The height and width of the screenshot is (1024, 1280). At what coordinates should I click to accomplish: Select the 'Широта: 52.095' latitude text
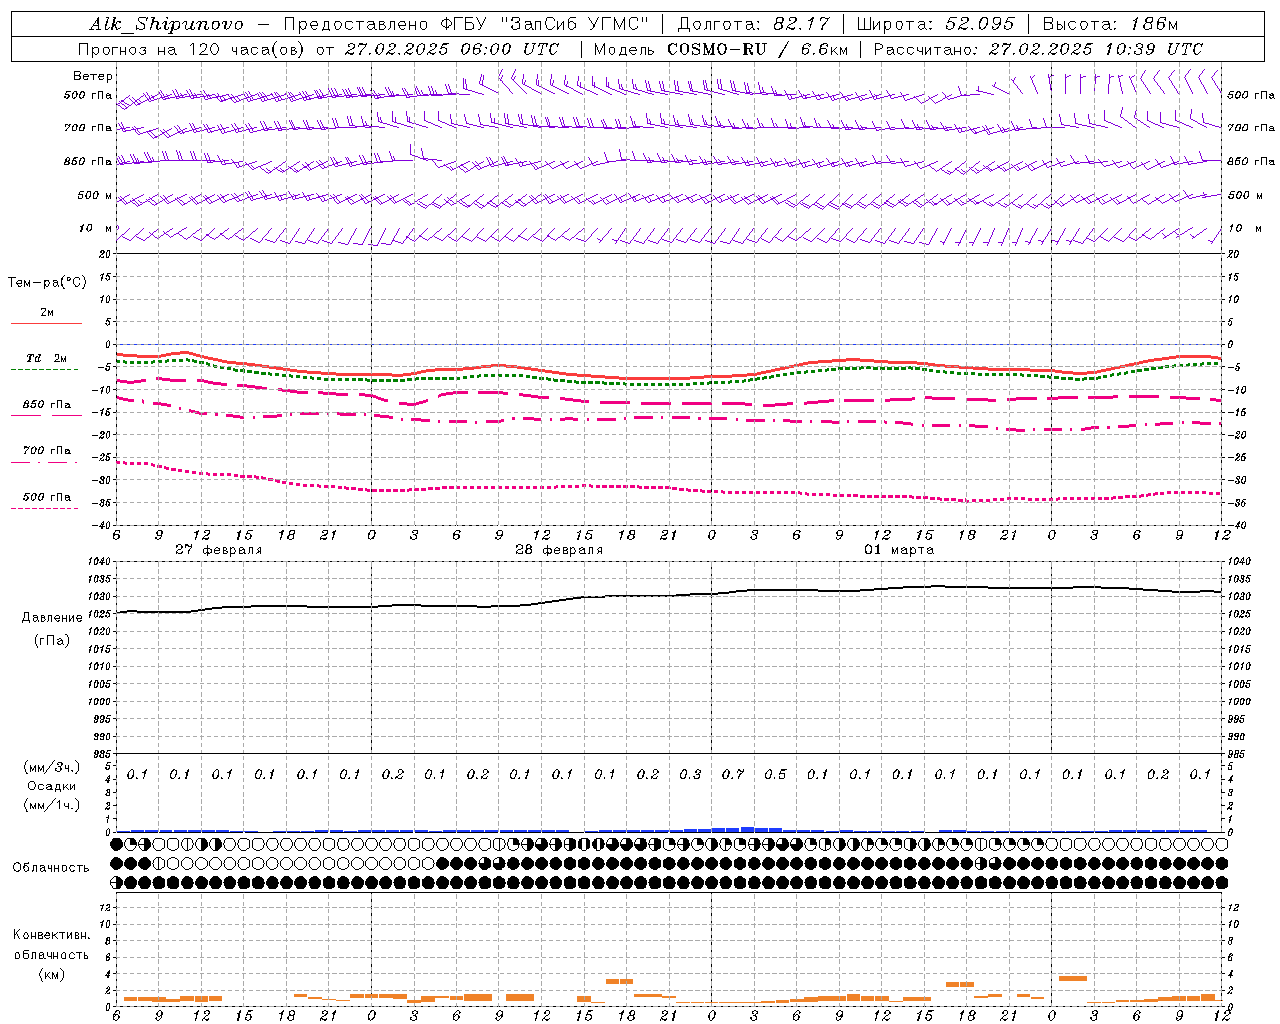pos(936,24)
